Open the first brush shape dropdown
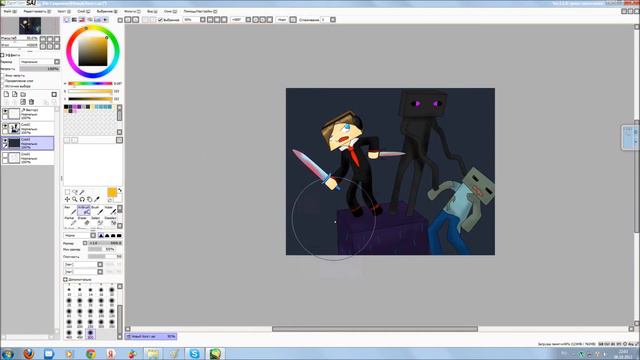Viewport: 640px width, 360px height. [x=100, y=264]
